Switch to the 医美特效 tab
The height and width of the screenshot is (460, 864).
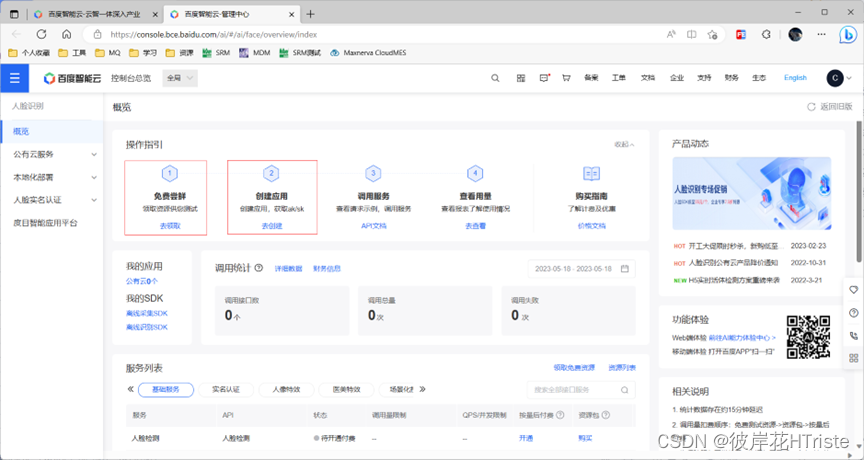347,389
